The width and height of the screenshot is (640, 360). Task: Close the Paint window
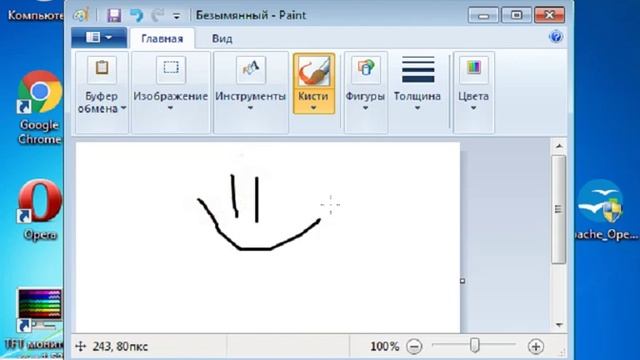pos(549,16)
